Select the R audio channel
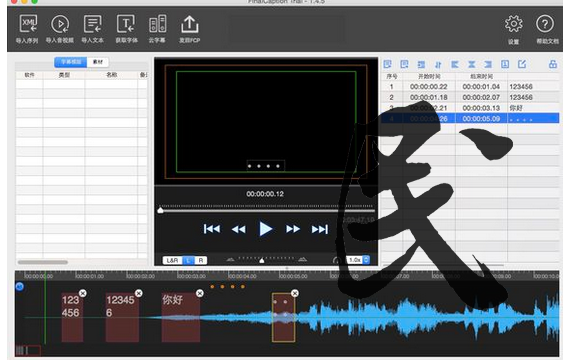Image resolution: width=563 pixels, height=360 pixels. (x=201, y=260)
